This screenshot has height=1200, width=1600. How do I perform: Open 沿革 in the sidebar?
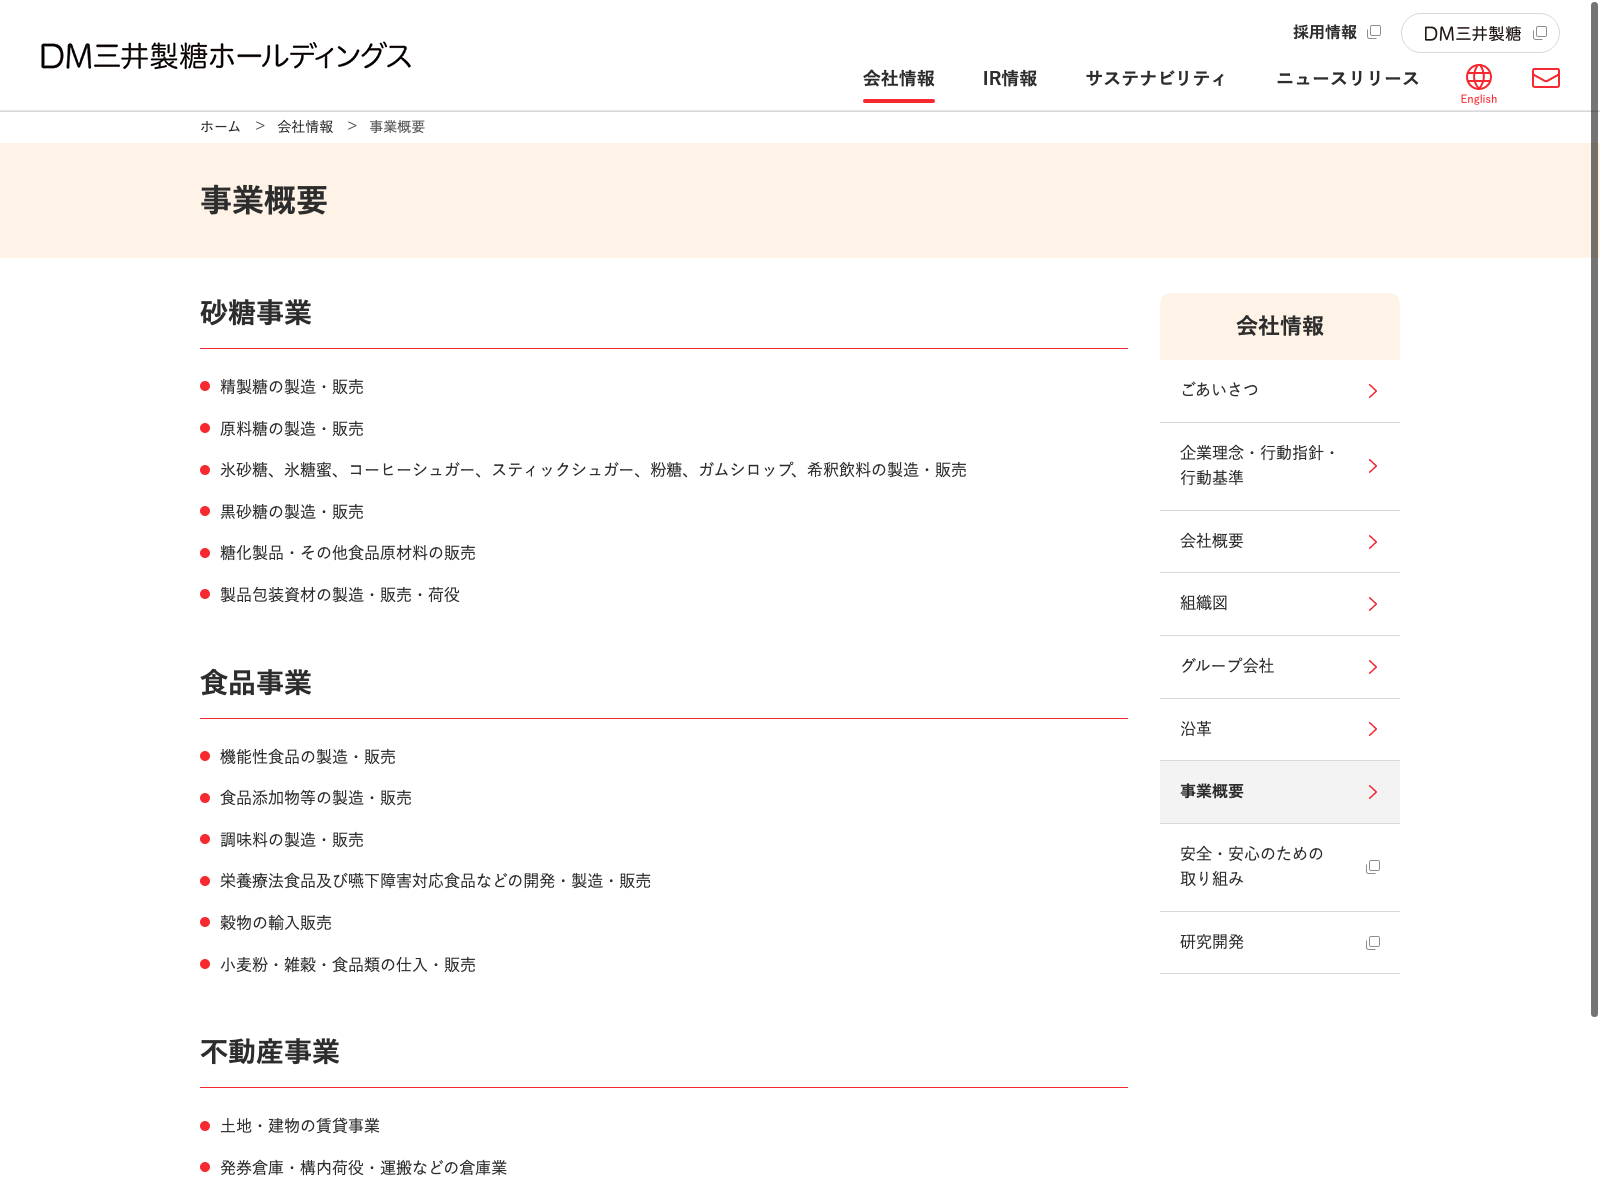pos(1196,729)
